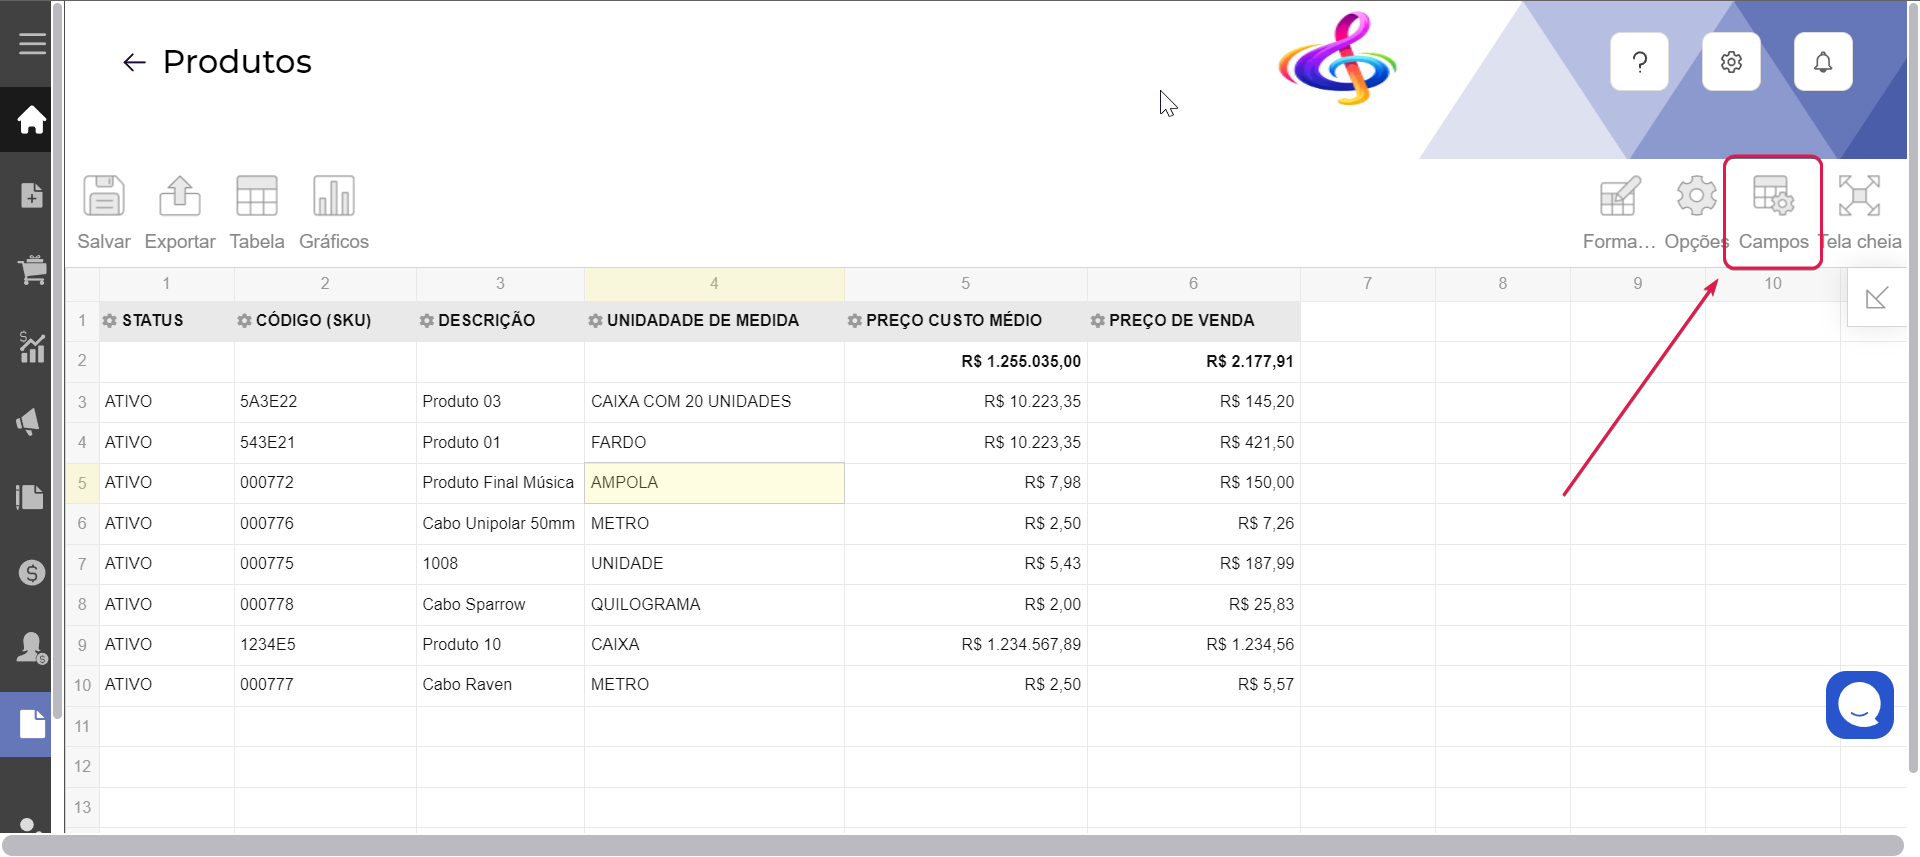Open DESCRIÇÃO column gear options
Image resolution: width=1920 pixels, height=857 pixels.
(427, 321)
